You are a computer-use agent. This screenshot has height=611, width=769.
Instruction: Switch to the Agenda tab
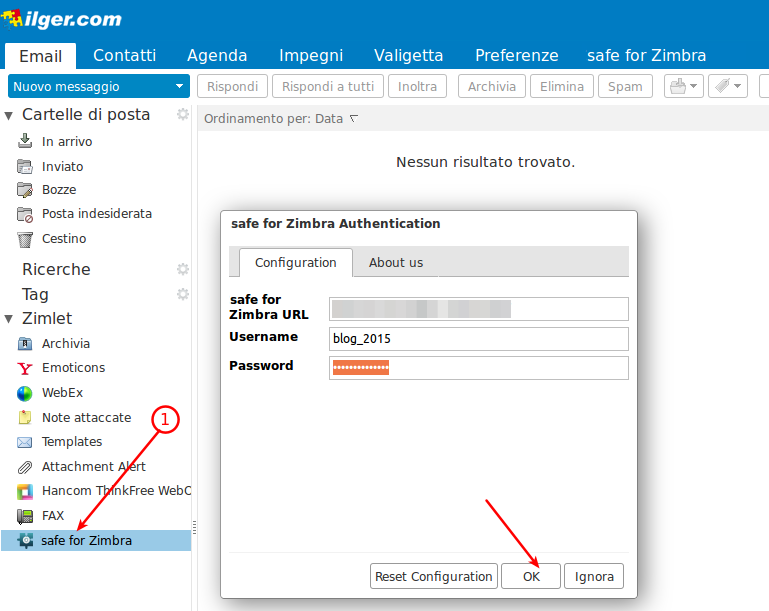pyautogui.click(x=217, y=55)
